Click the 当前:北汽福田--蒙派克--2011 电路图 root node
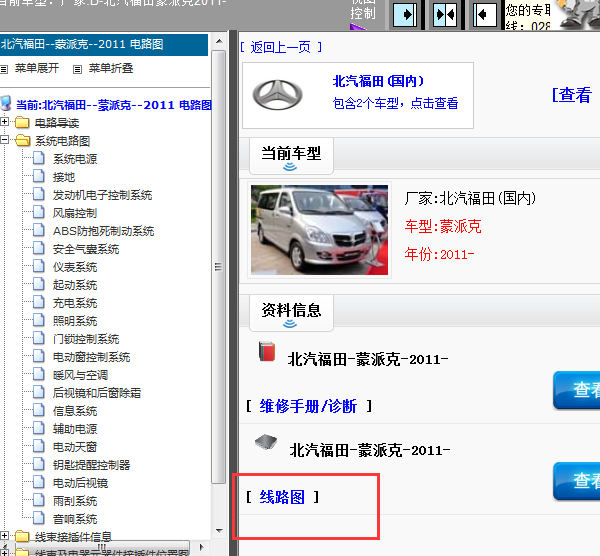The image size is (600, 556). tap(114, 105)
